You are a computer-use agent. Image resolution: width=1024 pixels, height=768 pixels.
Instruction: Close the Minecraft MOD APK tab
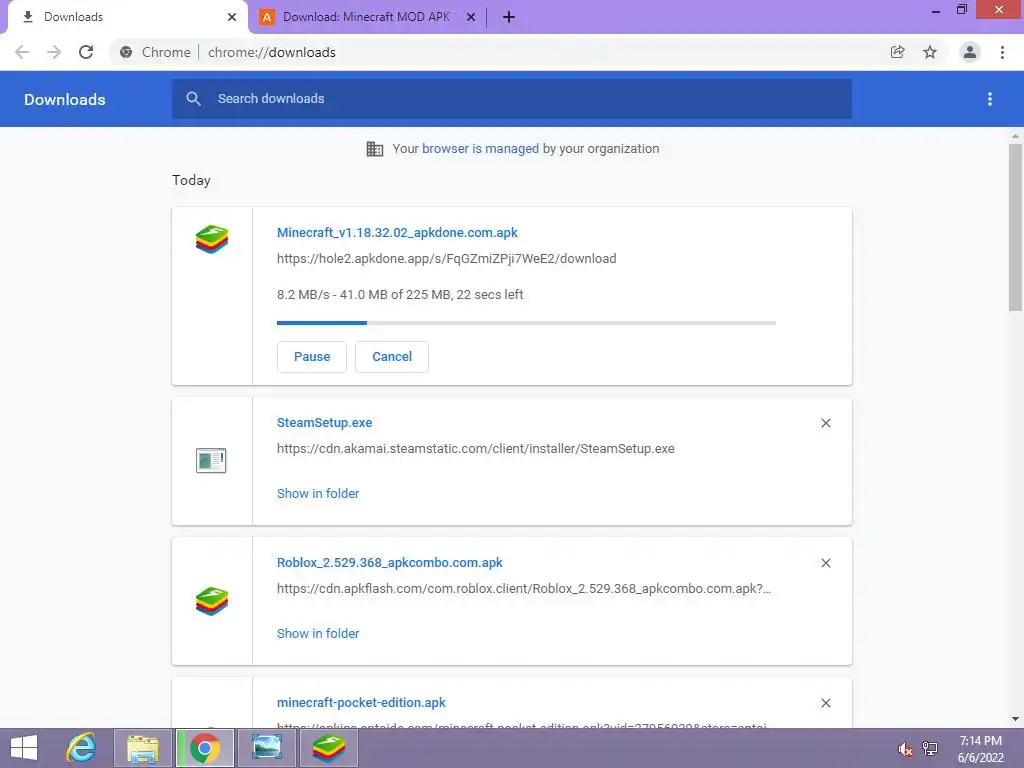tap(471, 17)
